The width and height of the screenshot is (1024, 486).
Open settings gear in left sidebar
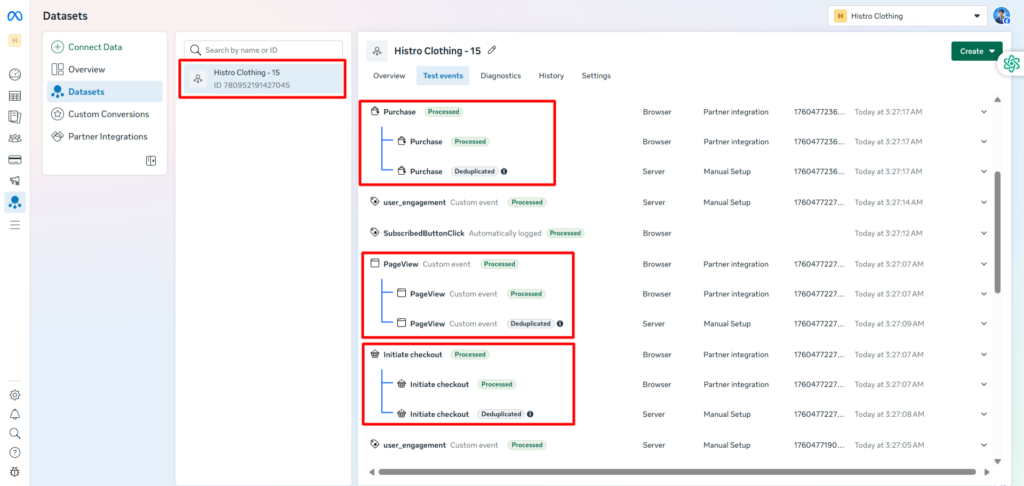click(15, 395)
